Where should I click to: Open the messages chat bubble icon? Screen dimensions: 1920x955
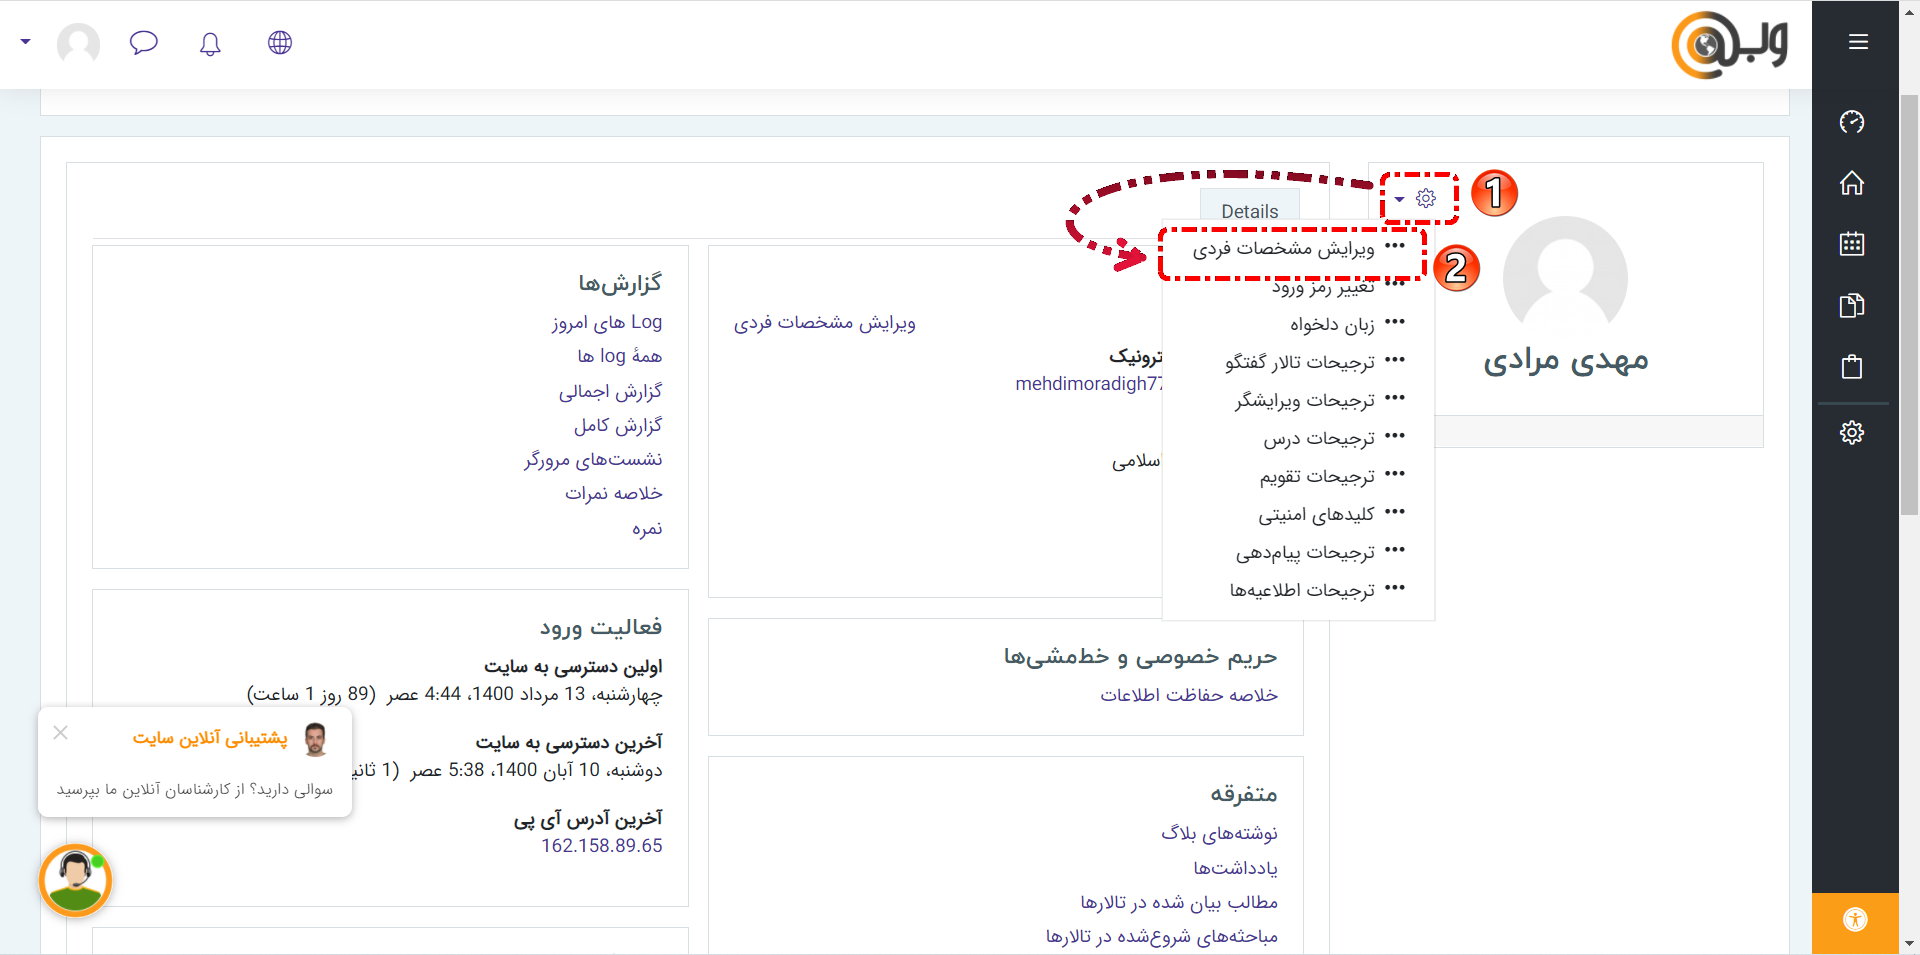[144, 43]
